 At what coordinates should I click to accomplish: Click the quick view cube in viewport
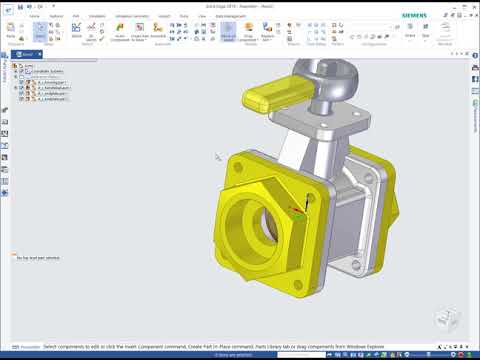click(x=447, y=318)
